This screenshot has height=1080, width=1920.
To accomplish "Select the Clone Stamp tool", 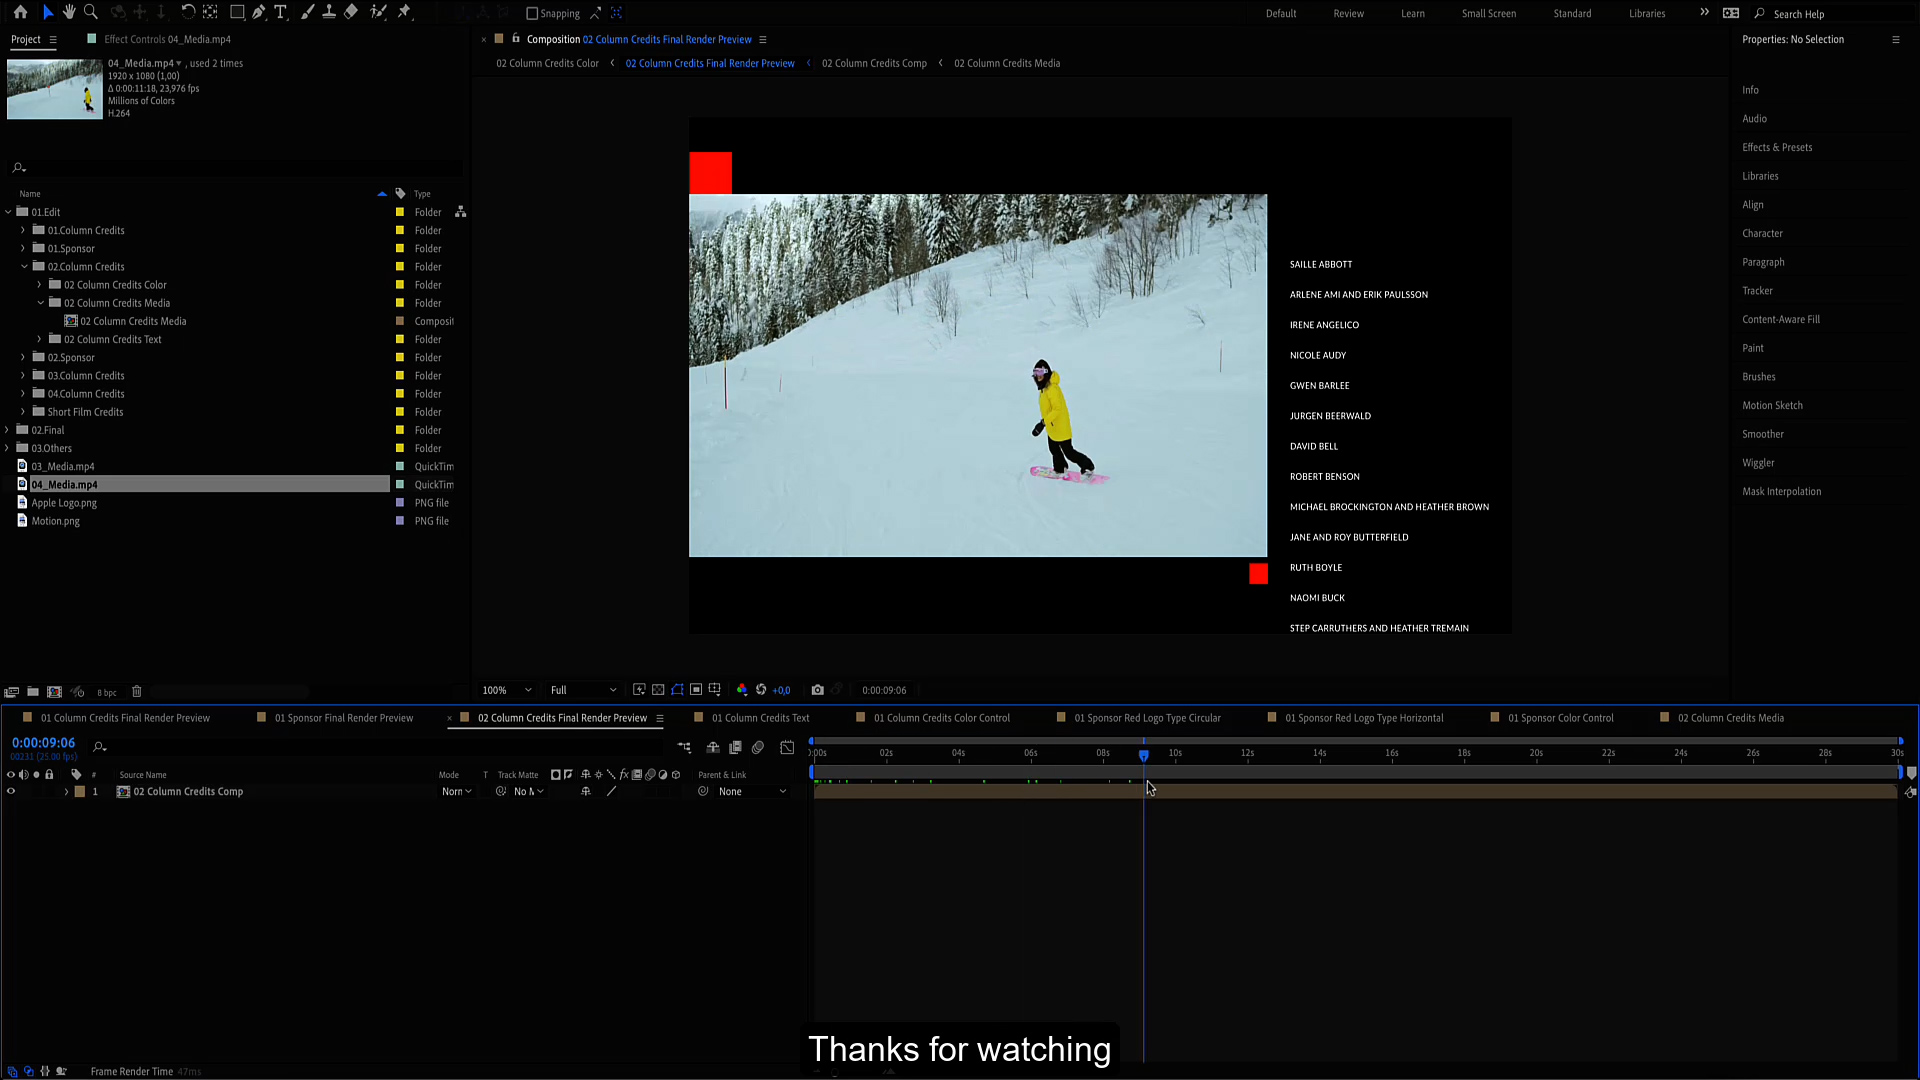I will 329,12.
